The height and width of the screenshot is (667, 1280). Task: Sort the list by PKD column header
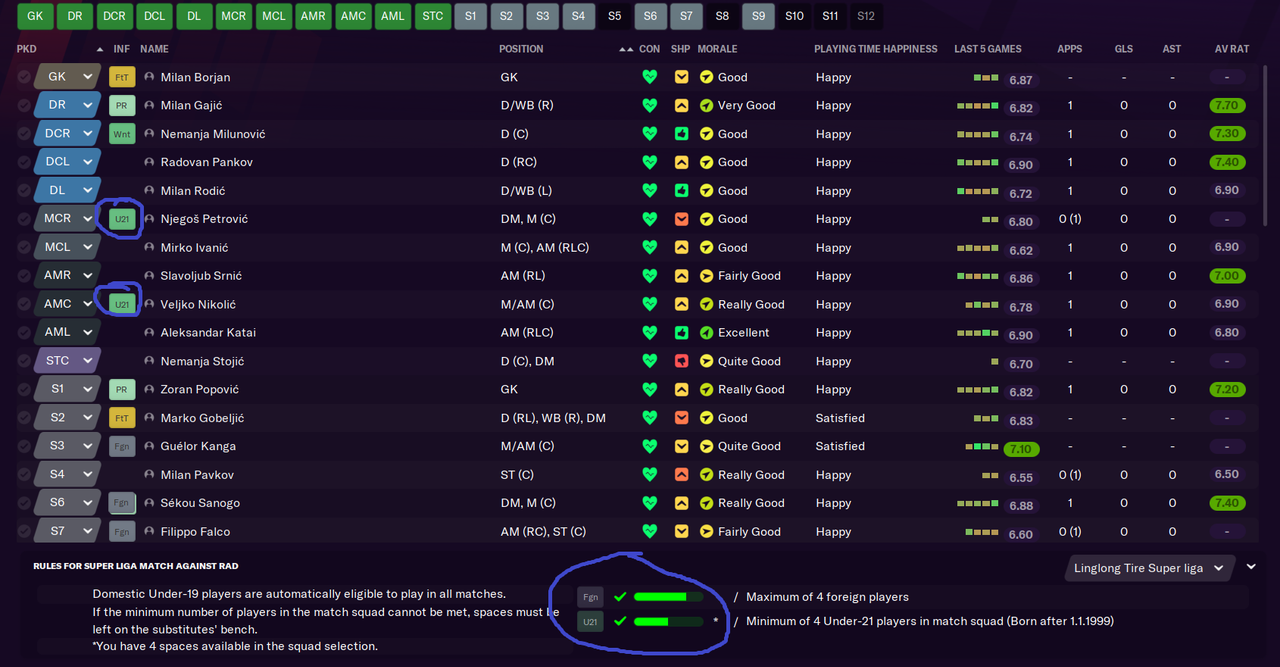pos(27,49)
